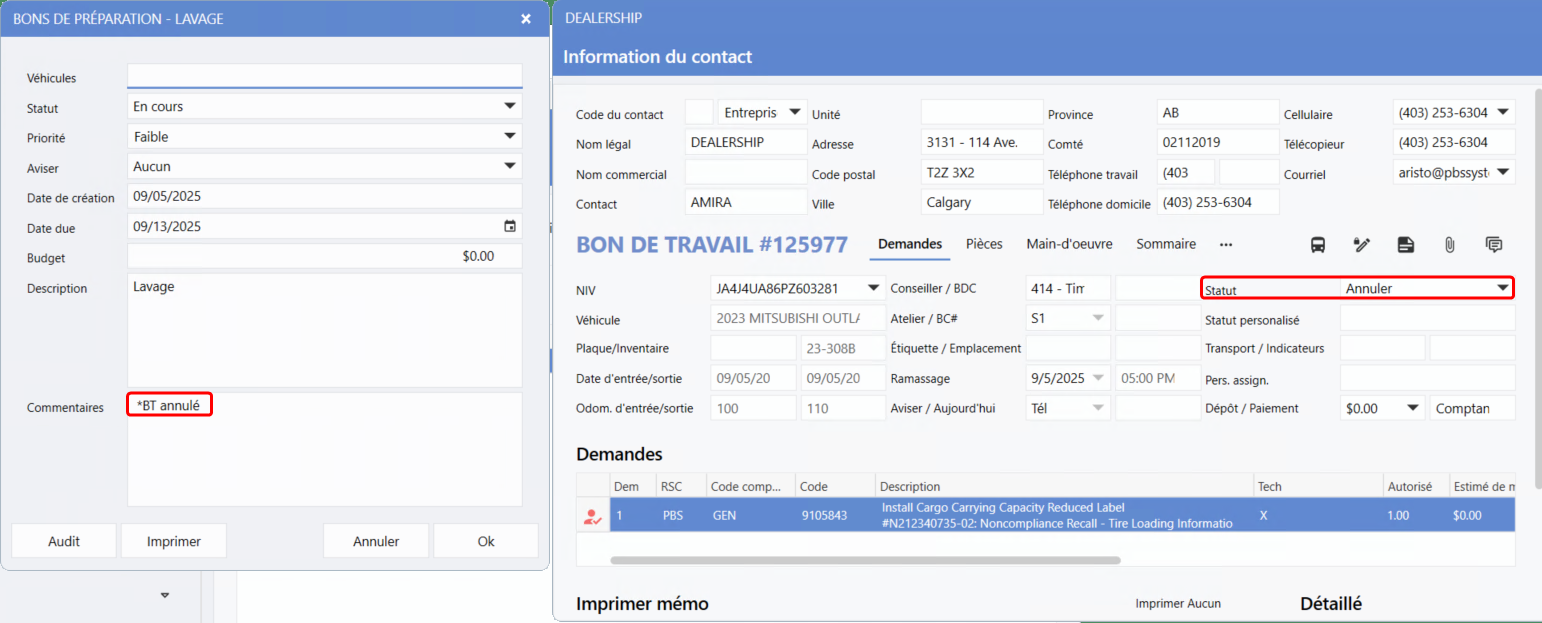Click the Audit button

pyautogui.click(x=64, y=541)
